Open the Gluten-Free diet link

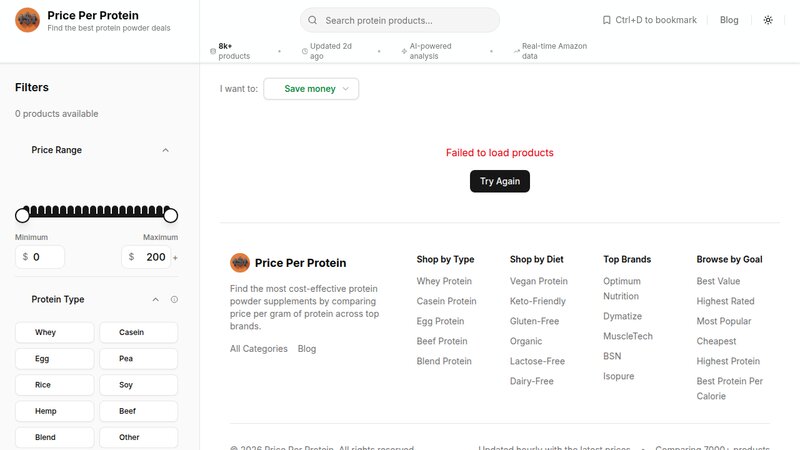534,321
